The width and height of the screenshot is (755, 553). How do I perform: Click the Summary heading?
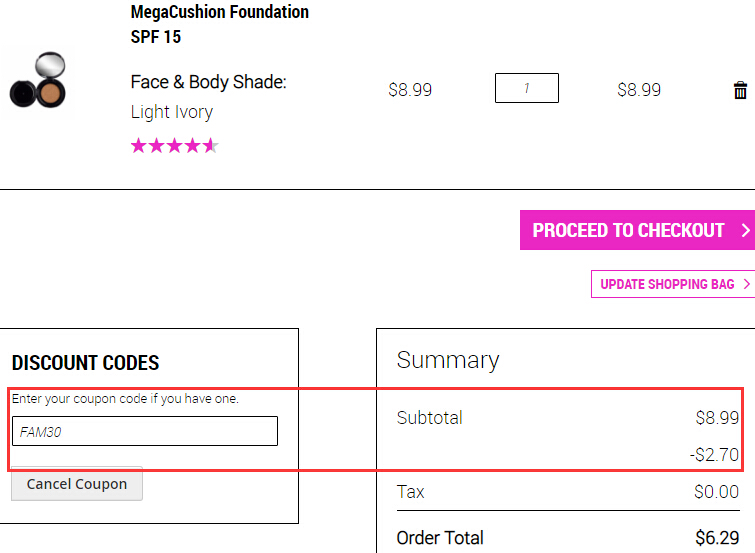point(448,360)
